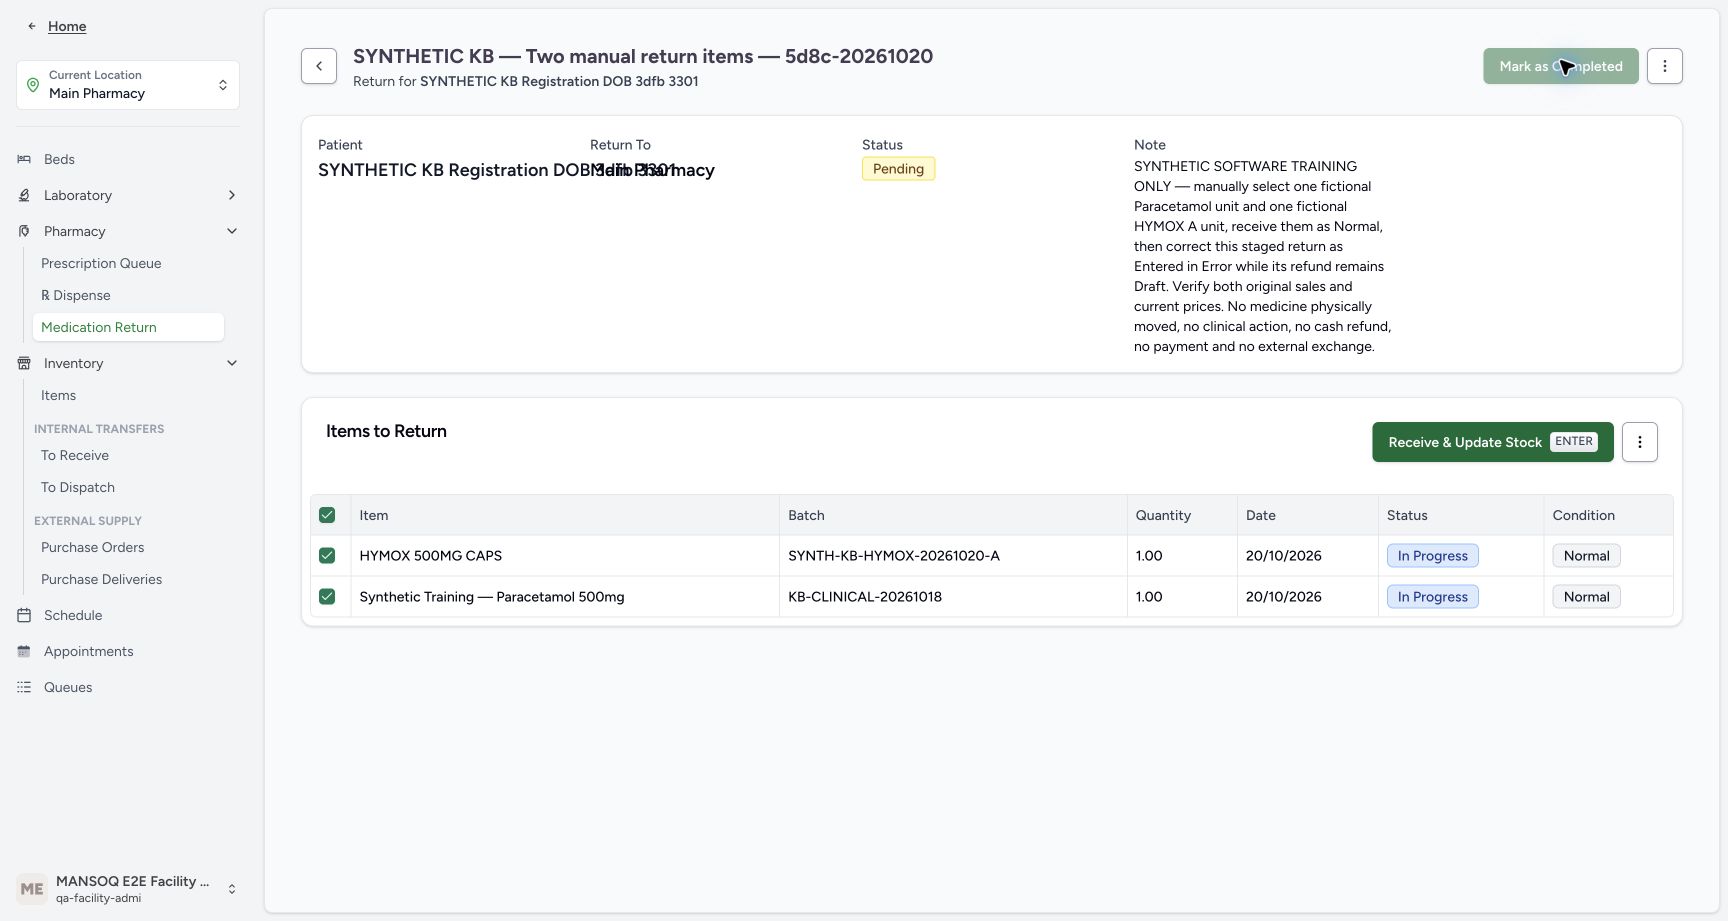This screenshot has width=1728, height=921.
Task: Click the Pharmacy pill icon
Action: coord(24,231)
